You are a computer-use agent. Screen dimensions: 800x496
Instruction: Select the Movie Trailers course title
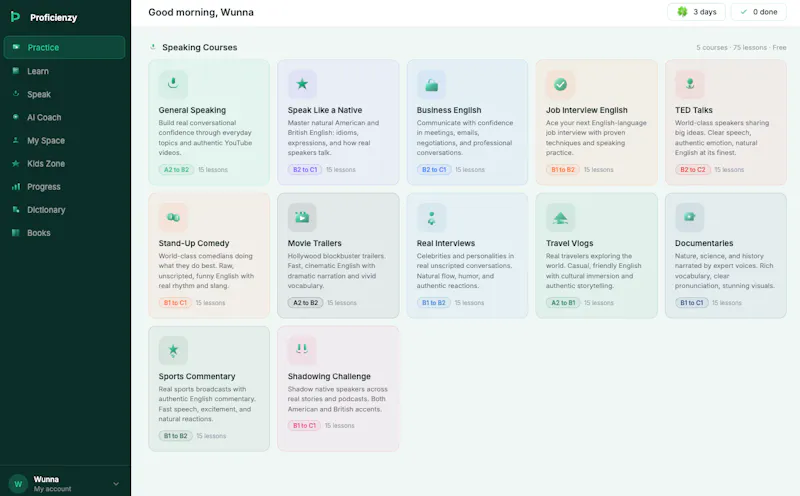[314, 243]
